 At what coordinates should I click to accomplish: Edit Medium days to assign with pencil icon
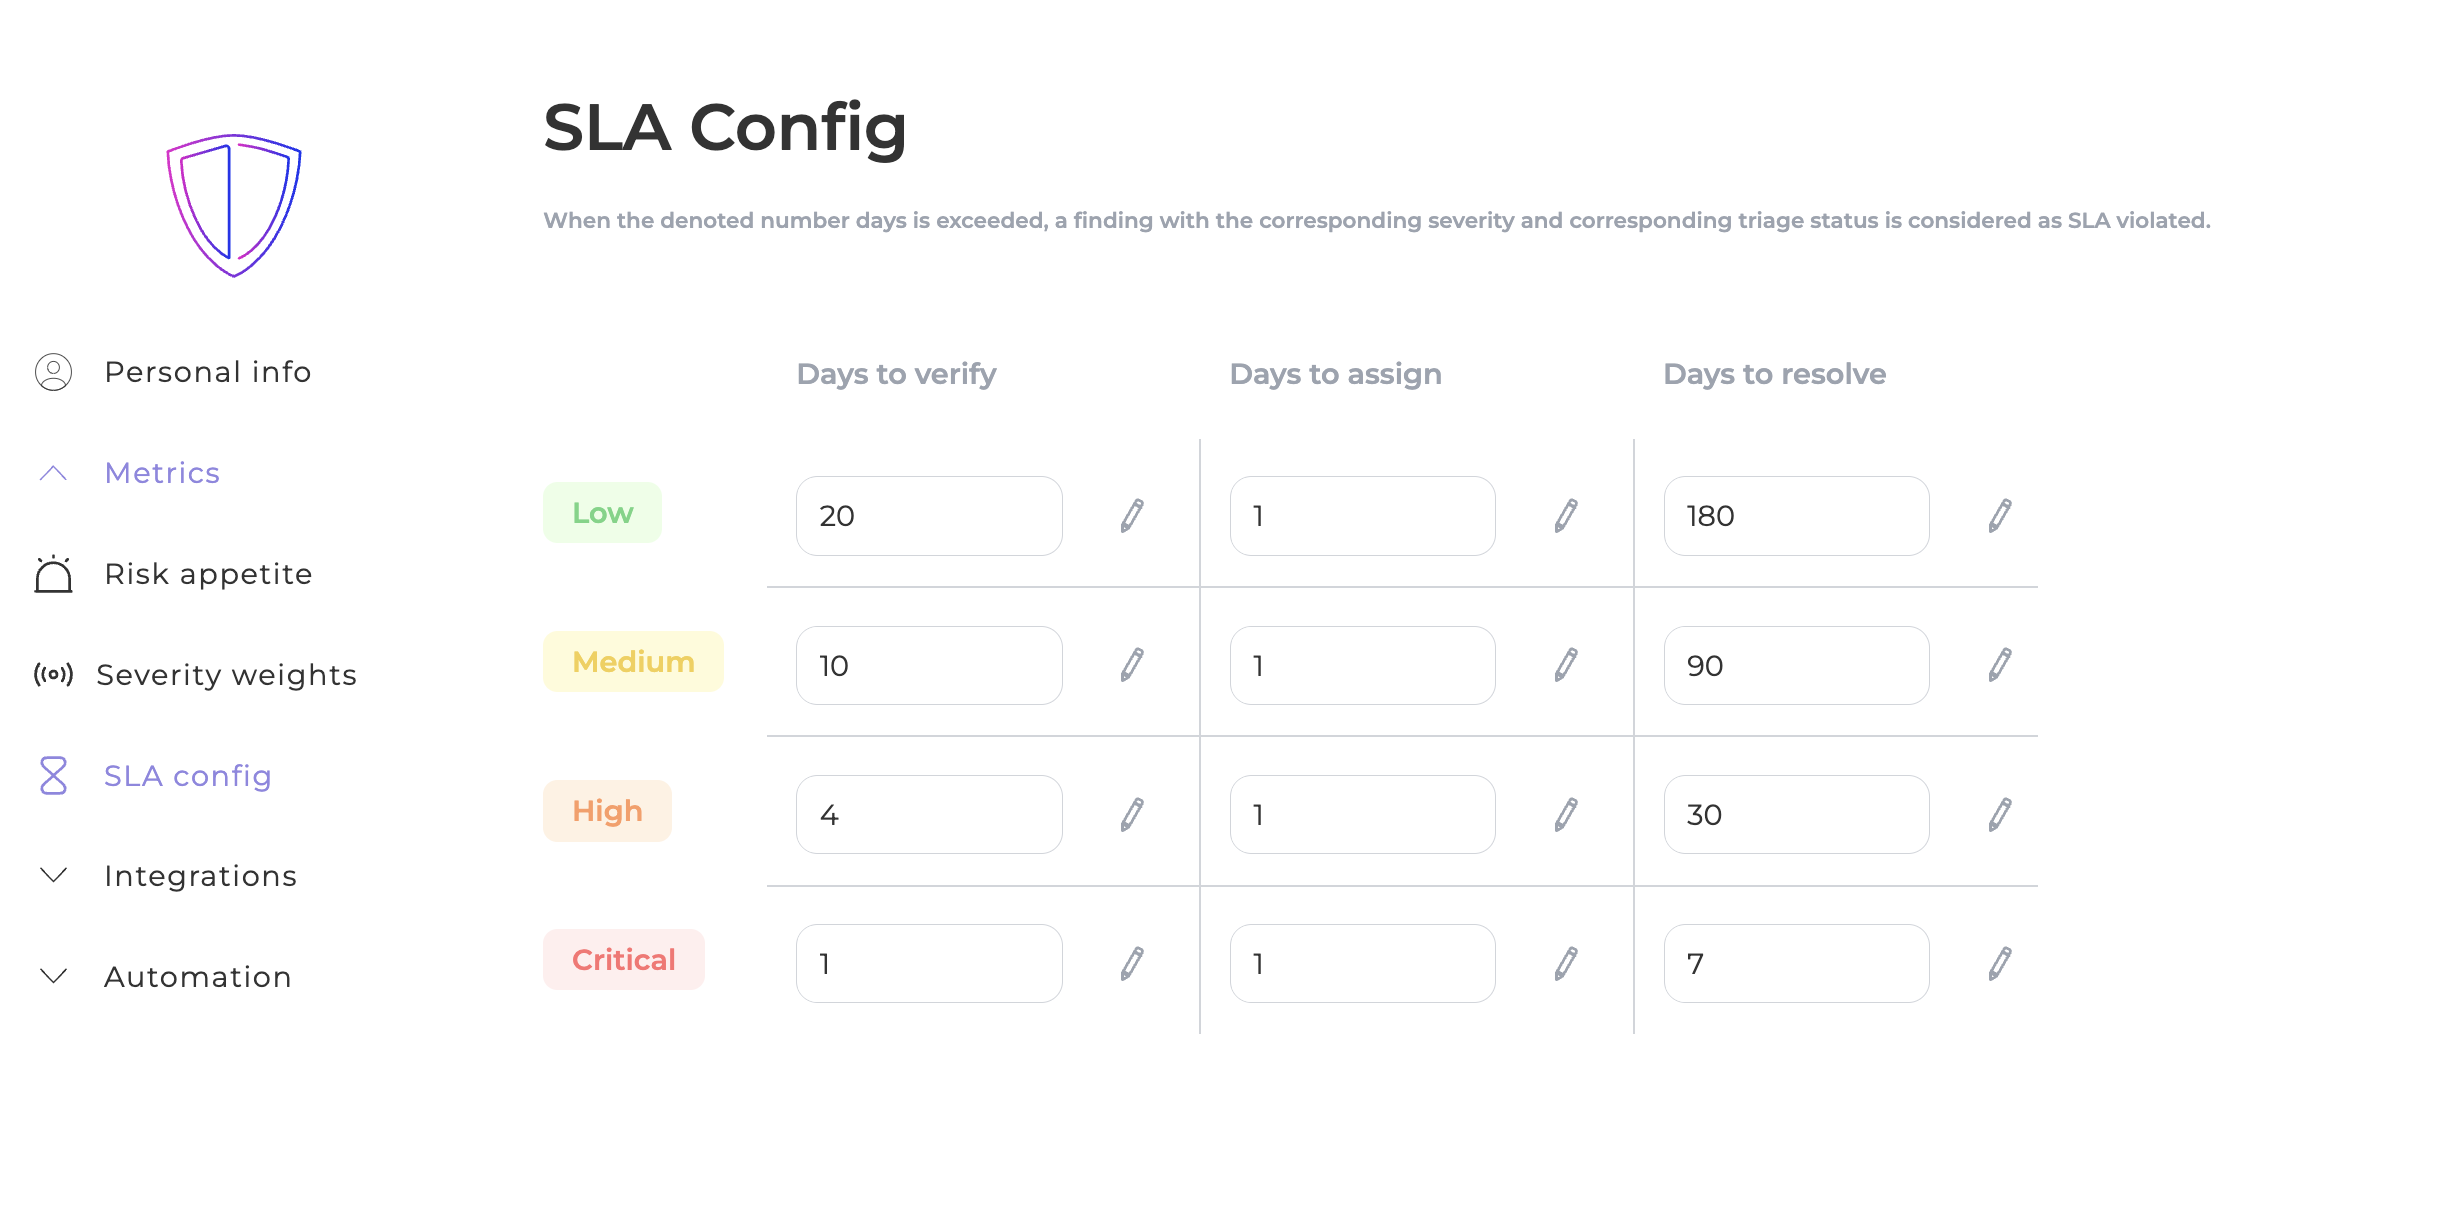coord(1566,665)
